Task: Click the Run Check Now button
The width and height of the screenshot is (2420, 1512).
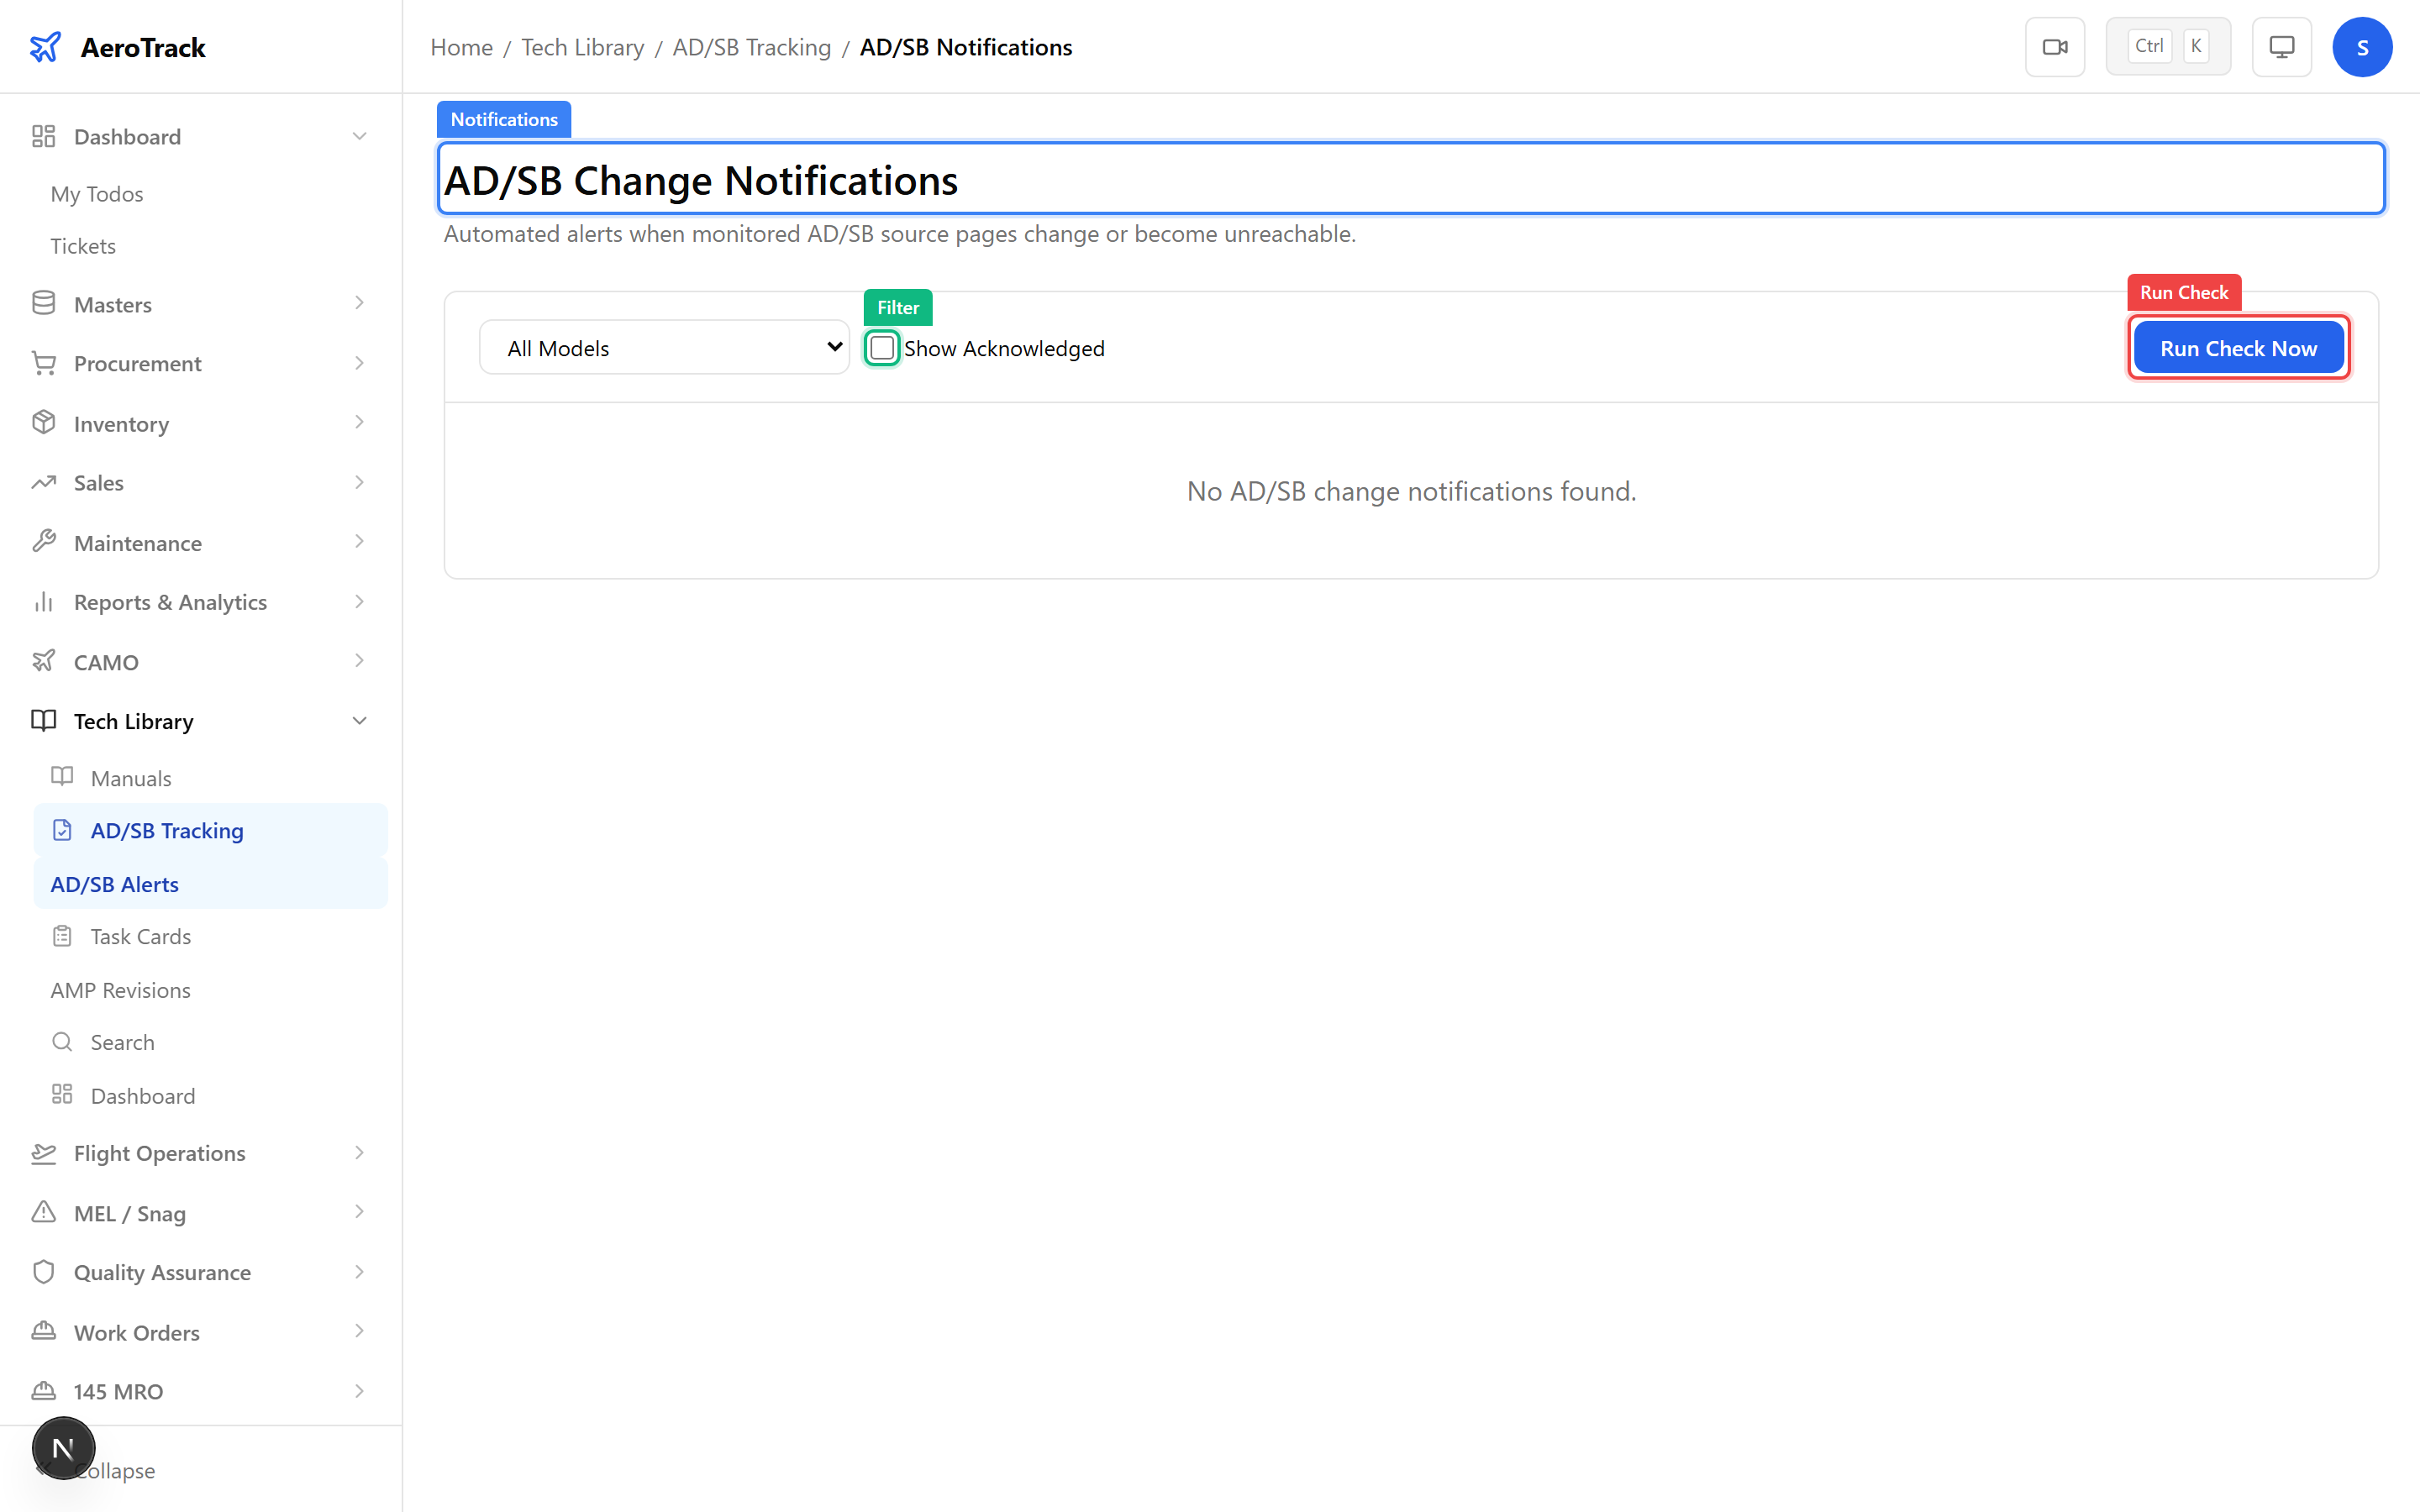Action: [x=2238, y=347]
